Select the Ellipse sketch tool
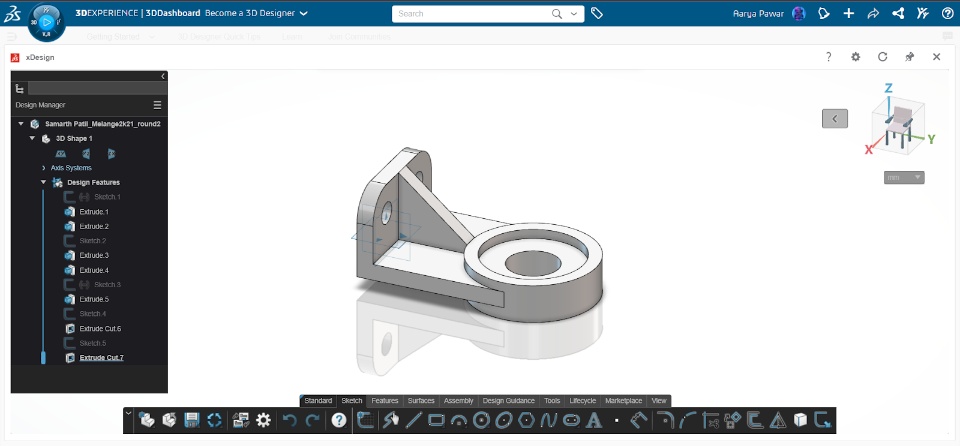This screenshot has width=960, height=446. pos(504,420)
